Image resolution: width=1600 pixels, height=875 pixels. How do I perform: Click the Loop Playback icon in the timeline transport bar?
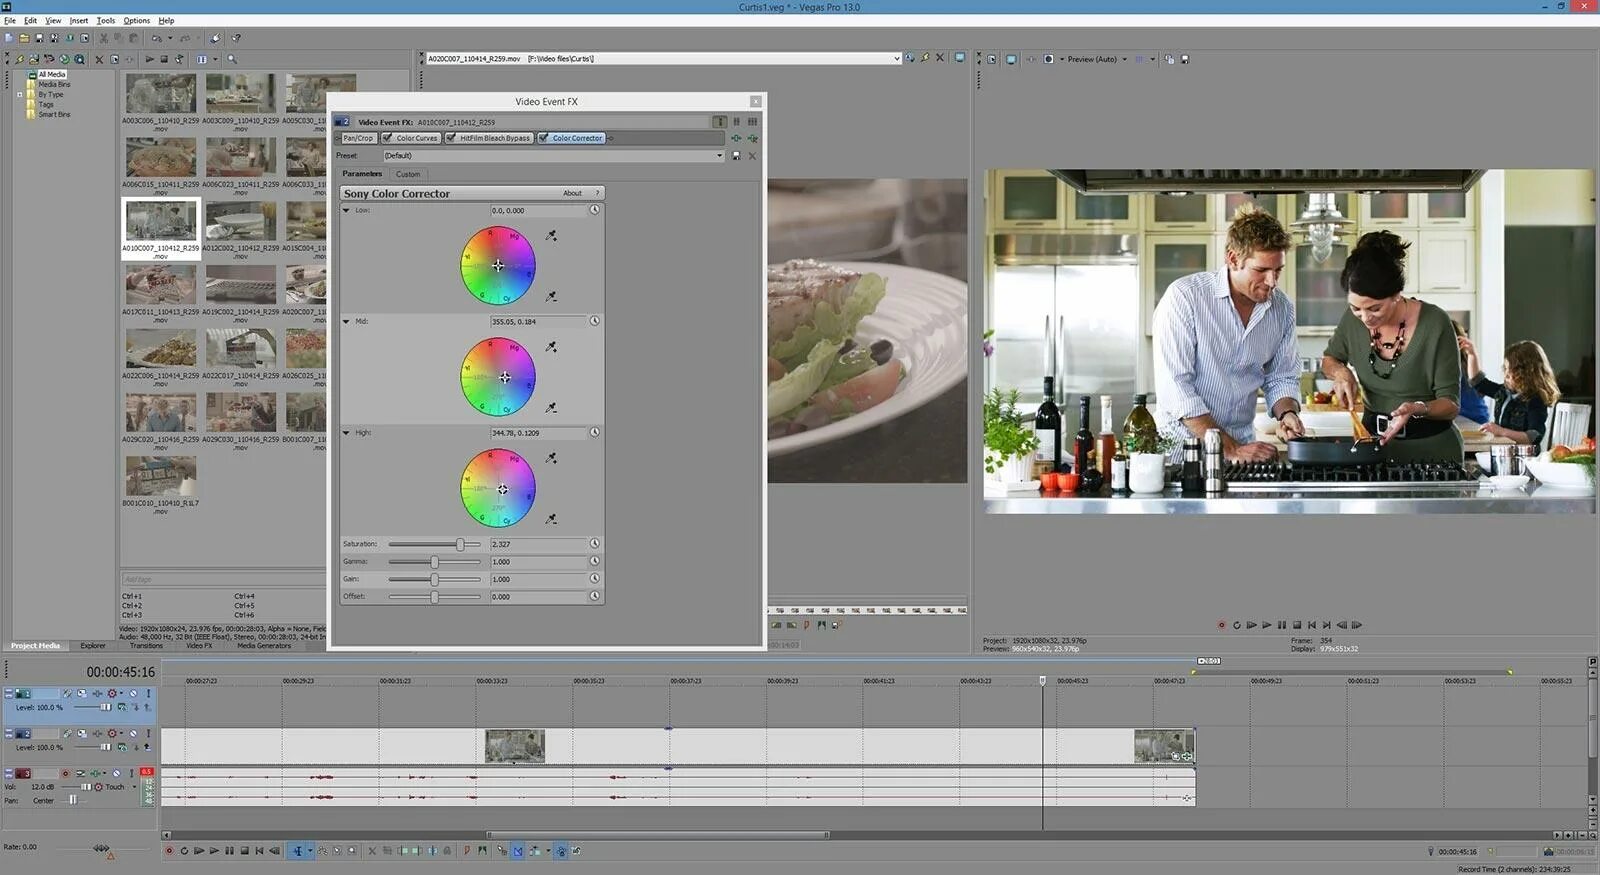(x=184, y=851)
